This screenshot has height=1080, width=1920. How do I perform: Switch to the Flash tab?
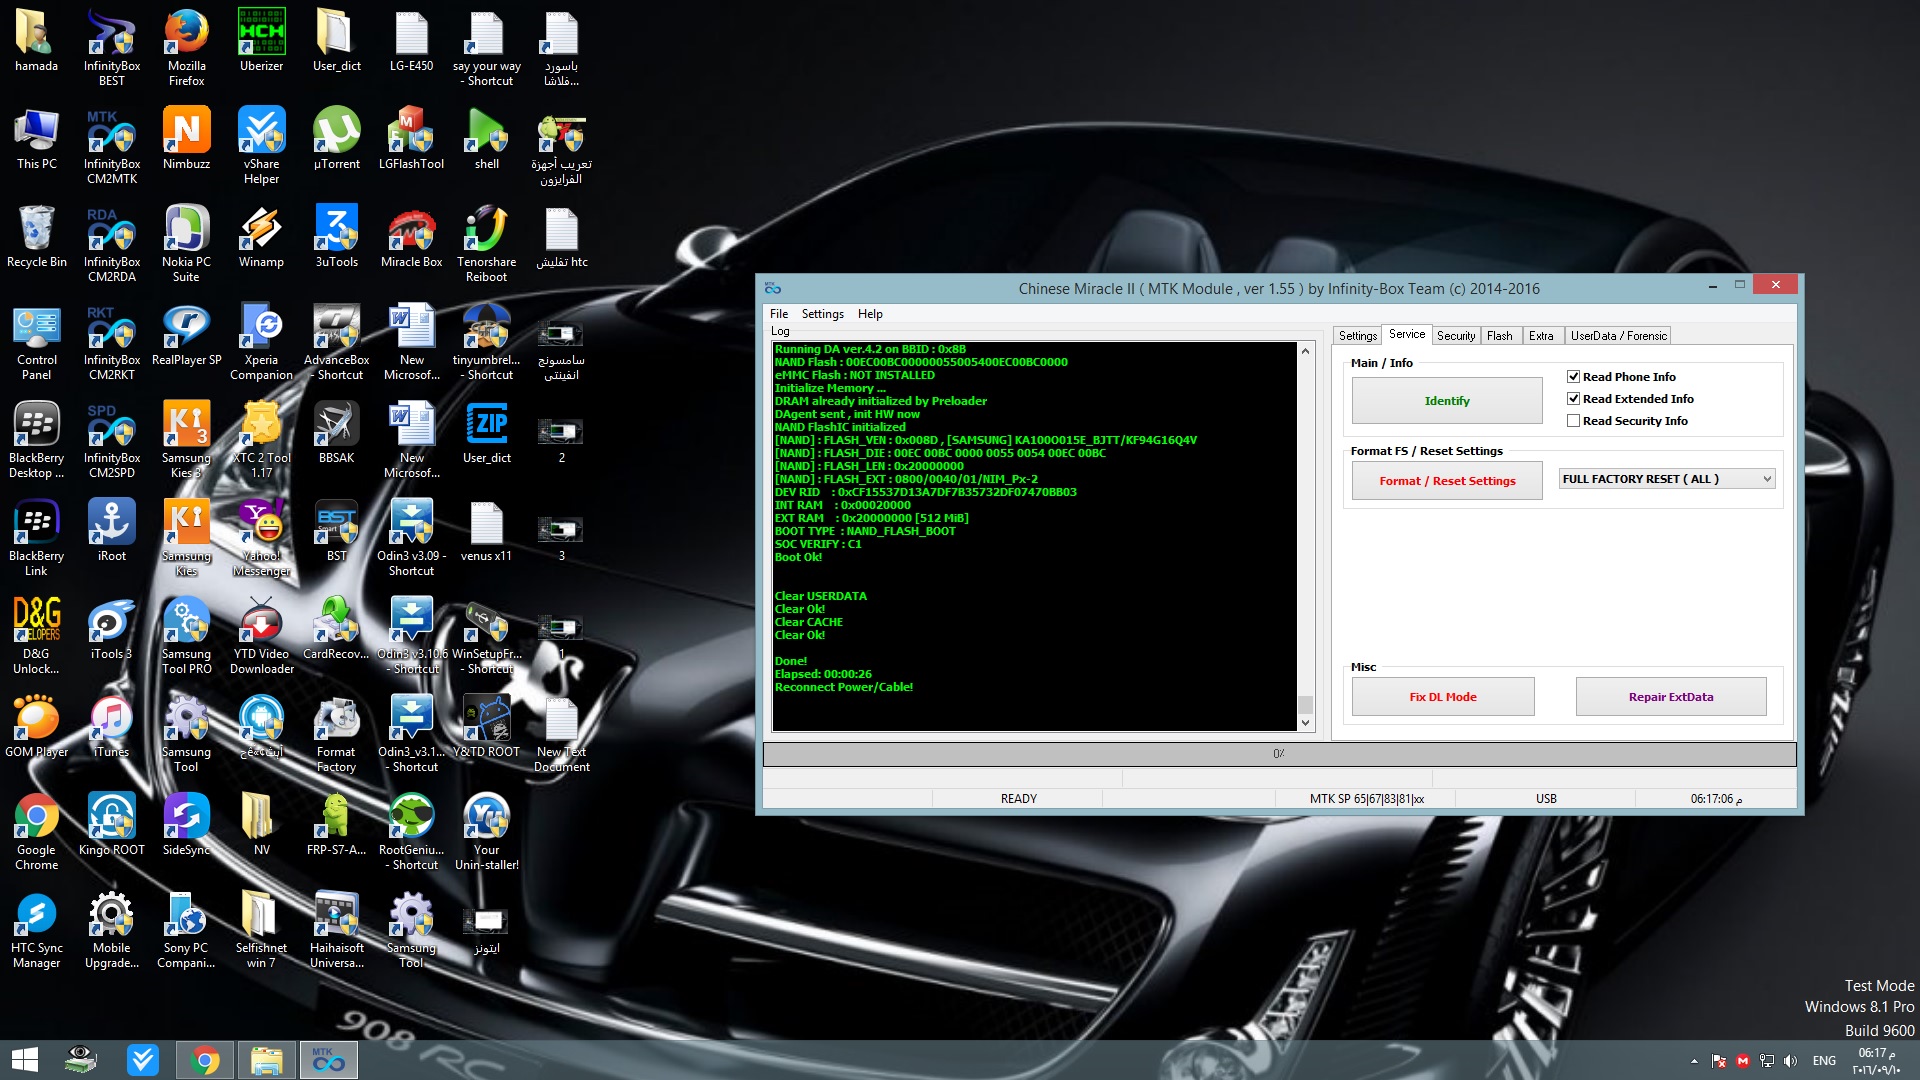click(x=1499, y=336)
